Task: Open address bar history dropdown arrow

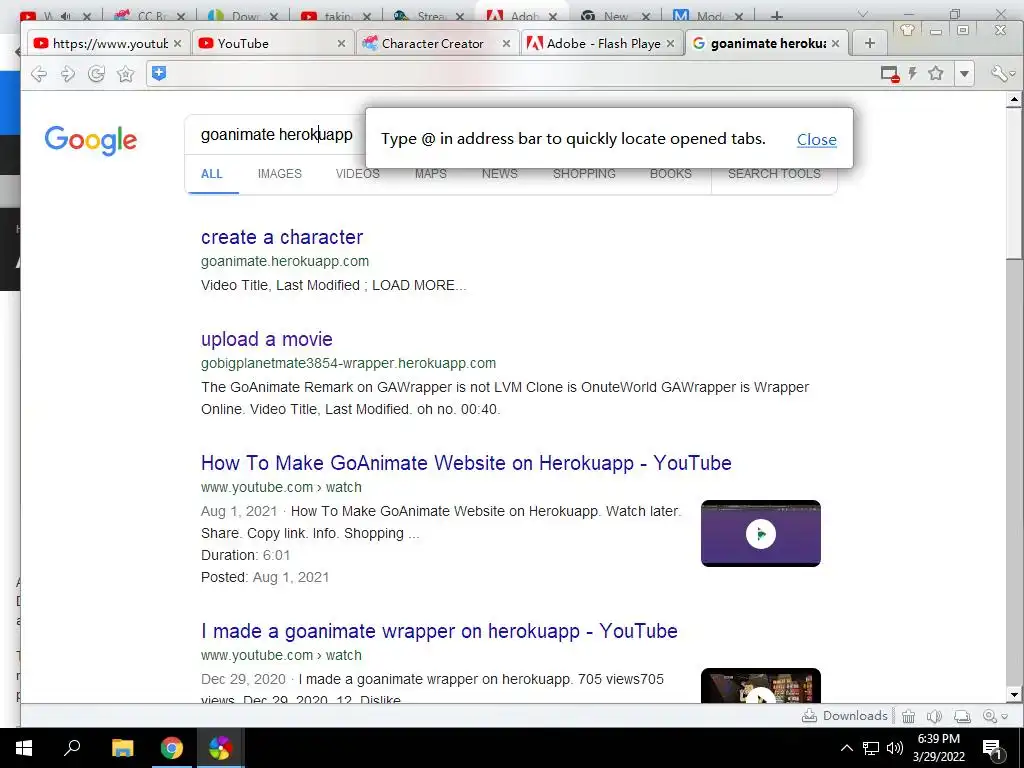Action: pos(964,74)
